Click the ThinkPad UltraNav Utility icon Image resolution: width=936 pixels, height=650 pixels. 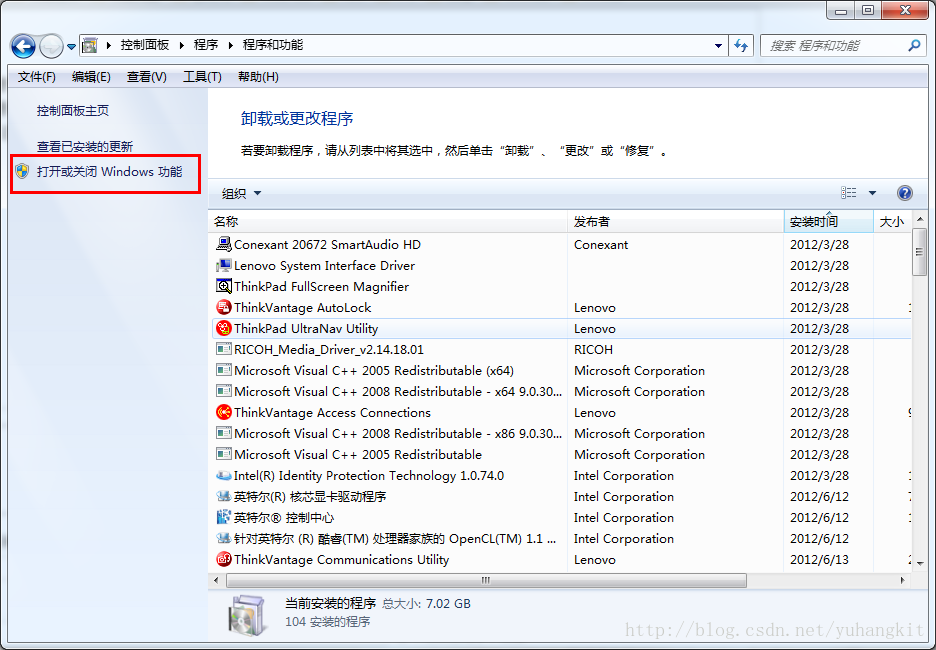223,328
